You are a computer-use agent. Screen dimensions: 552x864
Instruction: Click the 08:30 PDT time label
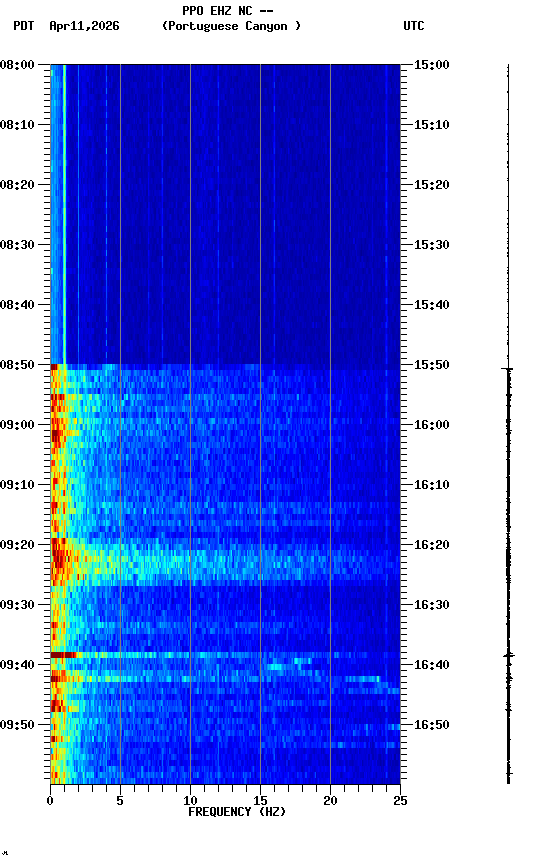[17, 245]
